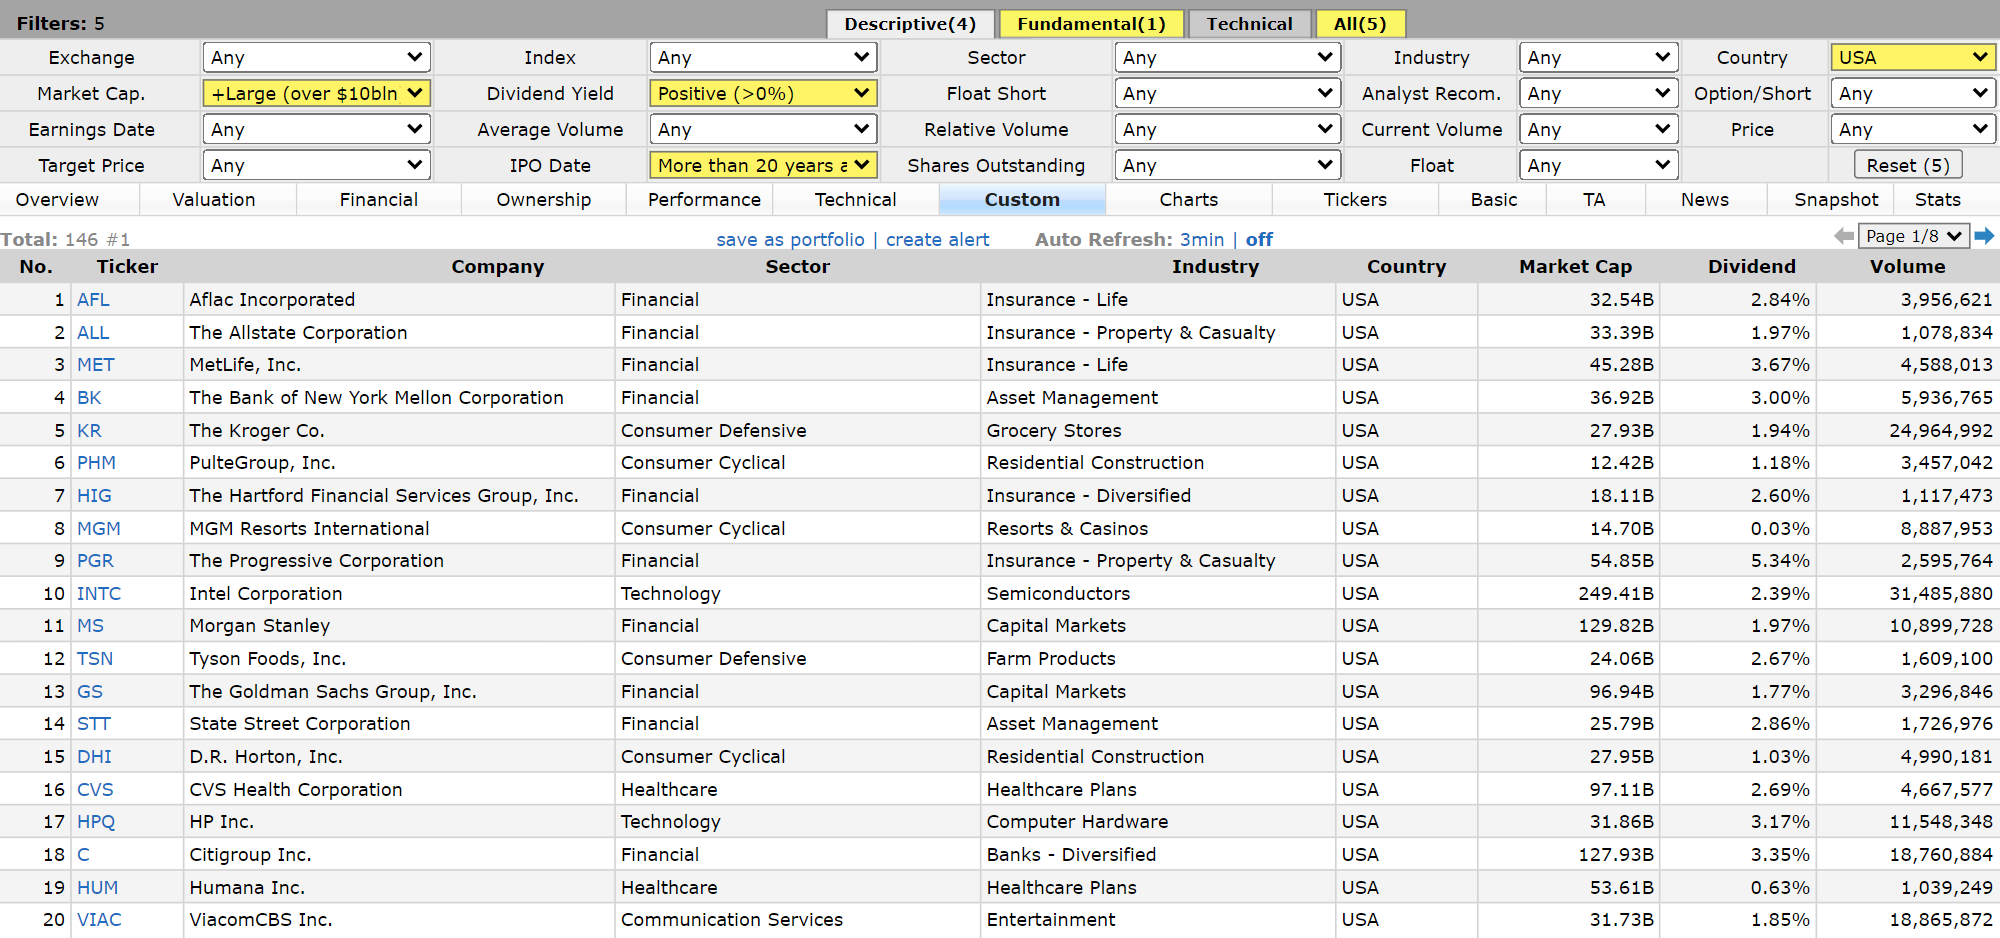Image resolution: width=2000 pixels, height=938 pixels.
Task: Select the Overview view tab
Action: 57,199
